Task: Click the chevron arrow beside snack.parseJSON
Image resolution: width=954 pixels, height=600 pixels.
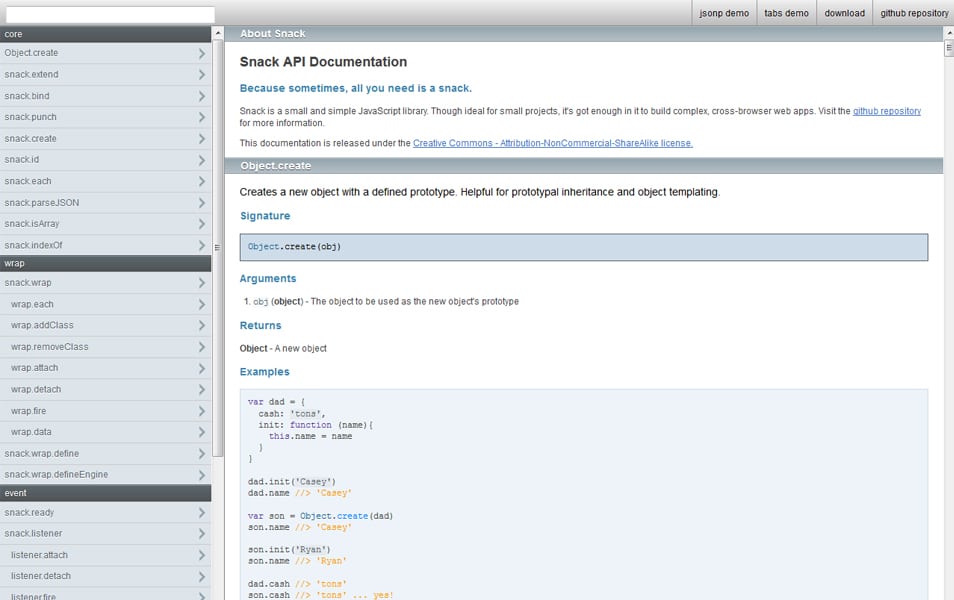Action: (201, 203)
